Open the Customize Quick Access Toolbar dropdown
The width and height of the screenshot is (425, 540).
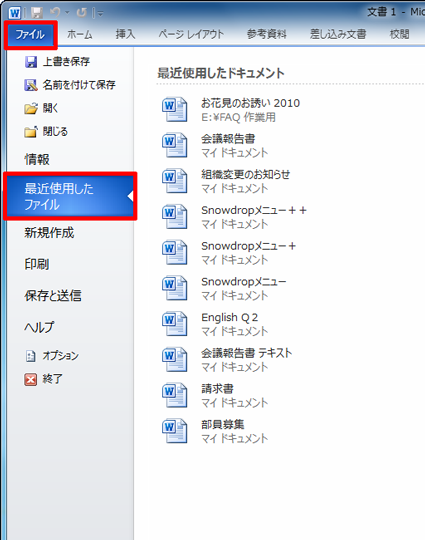click(x=100, y=13)
